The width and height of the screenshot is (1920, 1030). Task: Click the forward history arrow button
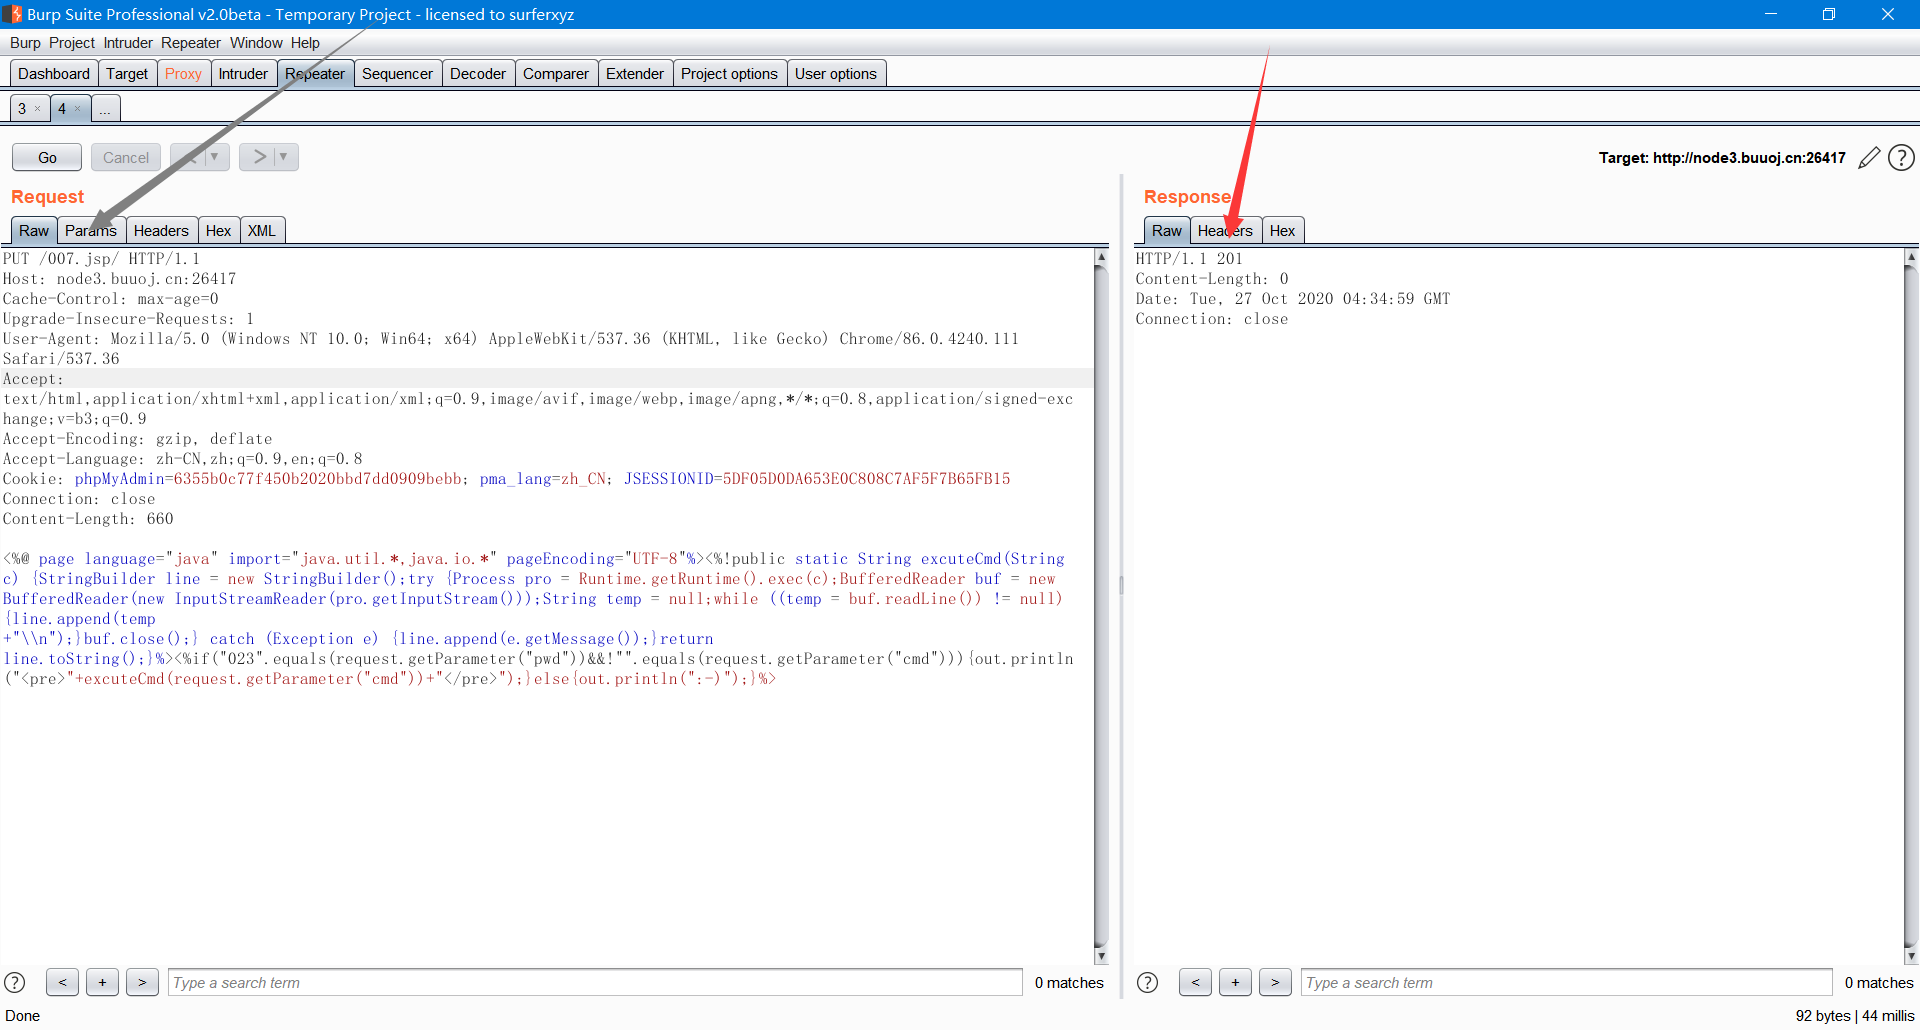(258, 157)
